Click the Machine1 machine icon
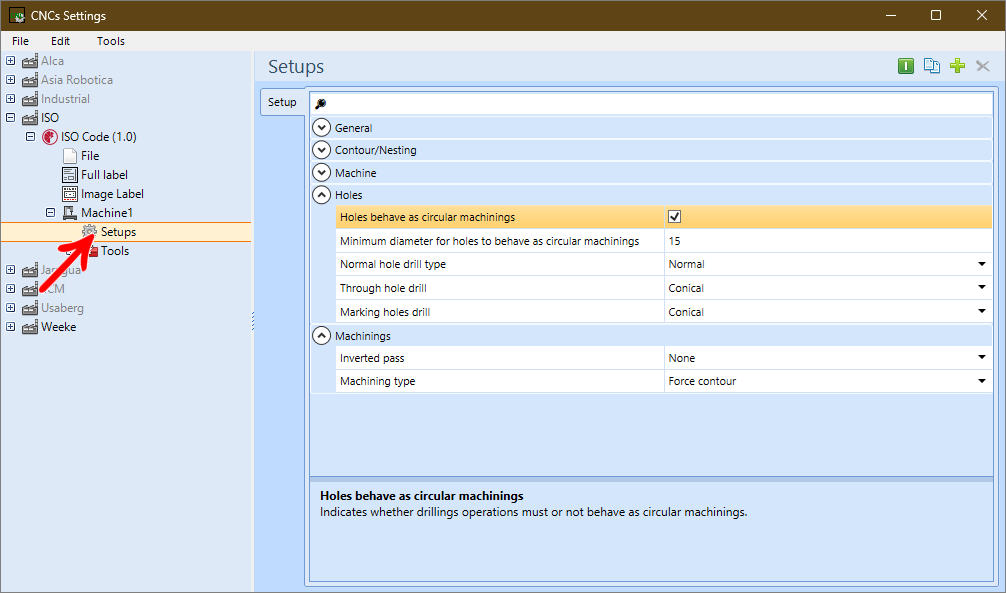The width and height of the screenshot is (1006, 593). coord(69,212)
